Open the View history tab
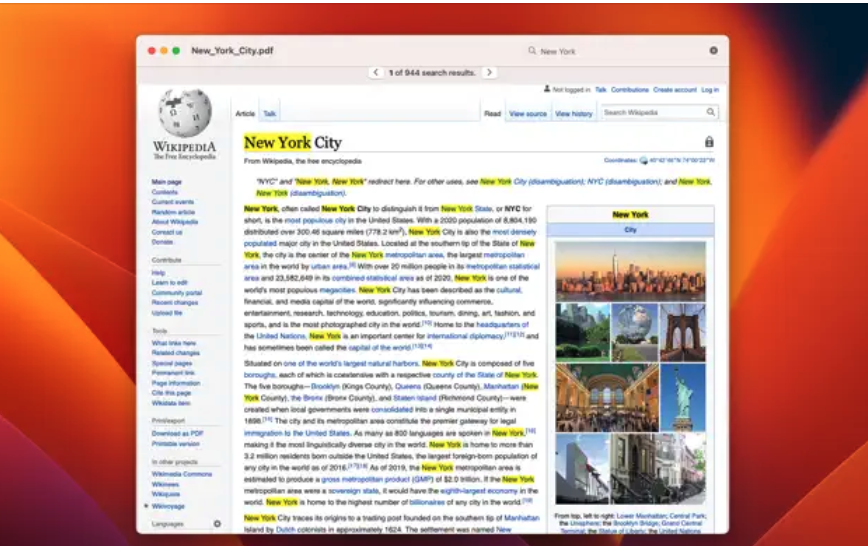 574,114
